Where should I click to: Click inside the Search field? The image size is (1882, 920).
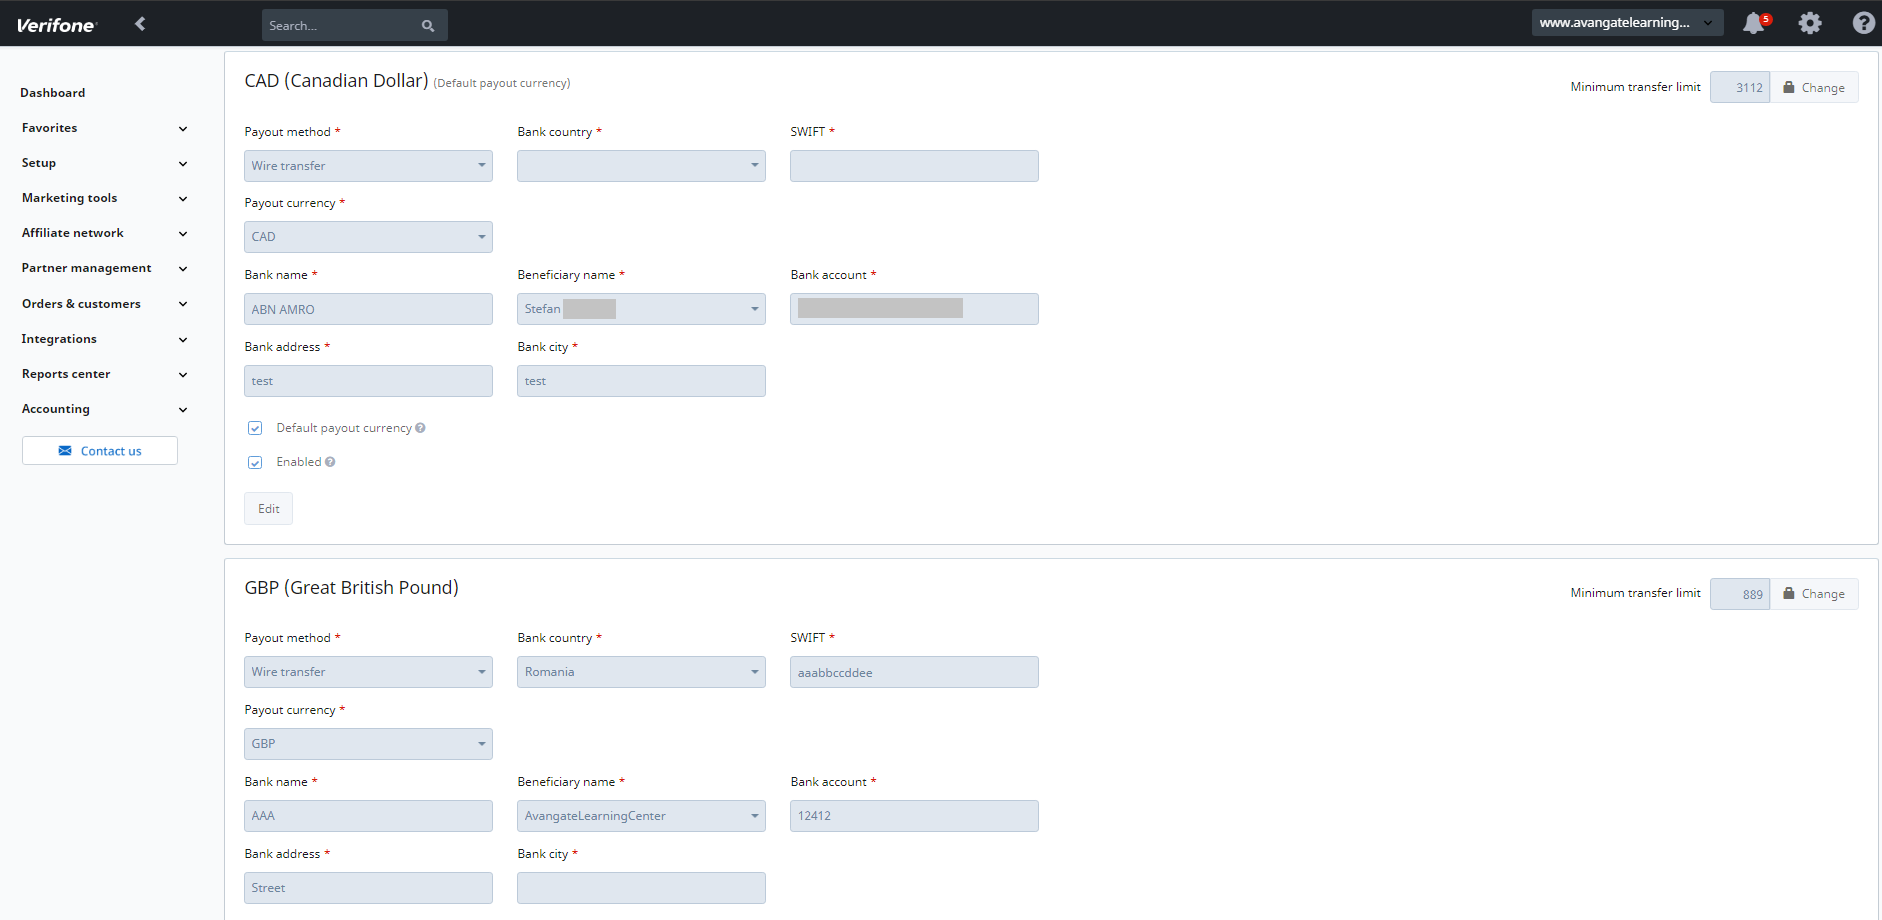[340, 25]
